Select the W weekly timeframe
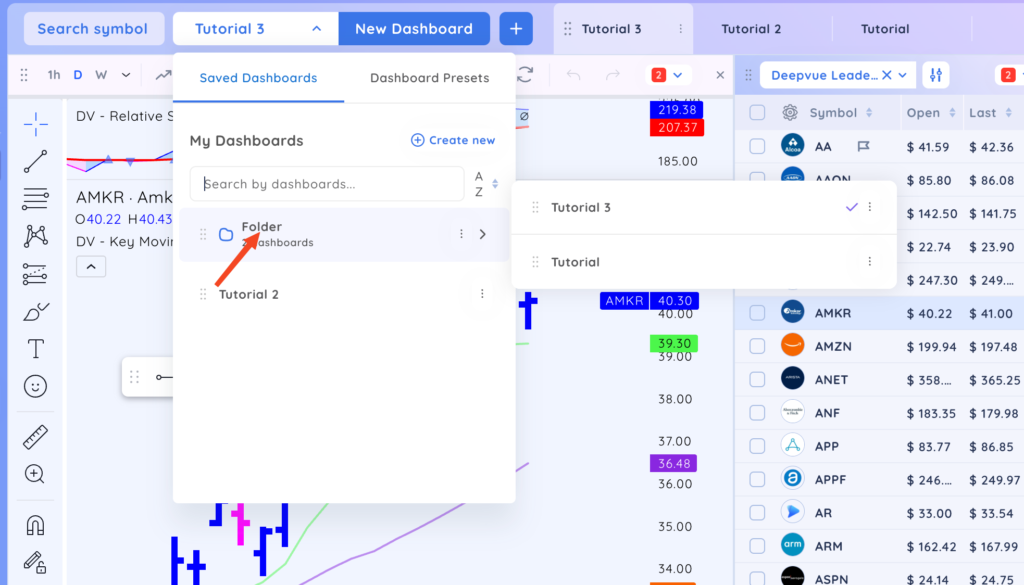 coord(101,75)
